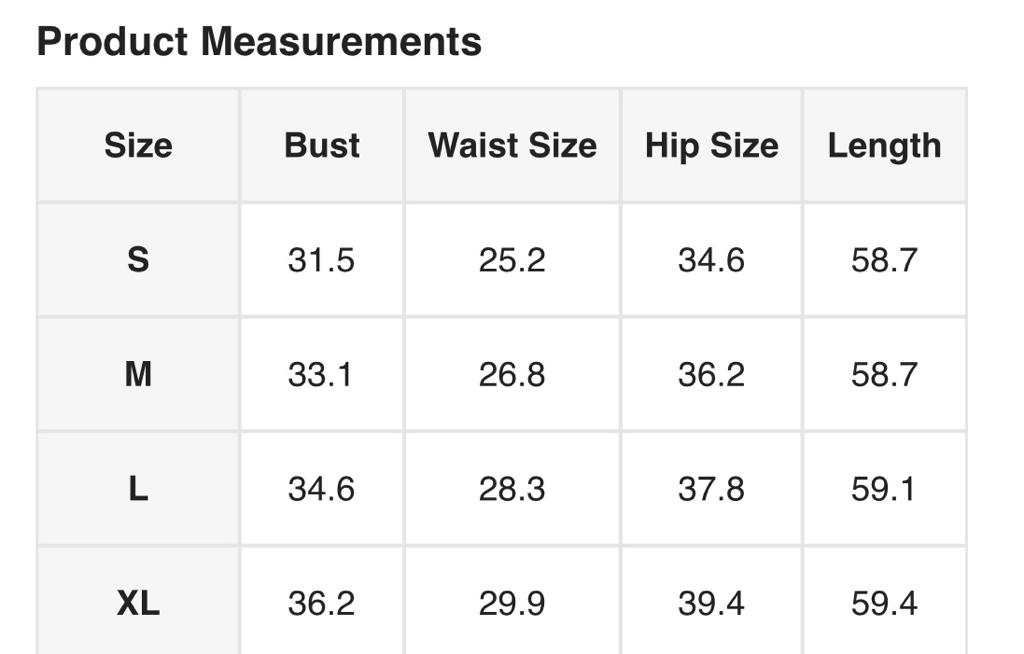Select the M size row label
Image resolution: width=1024 pixels, height=654 pixels.
(138, 375)
